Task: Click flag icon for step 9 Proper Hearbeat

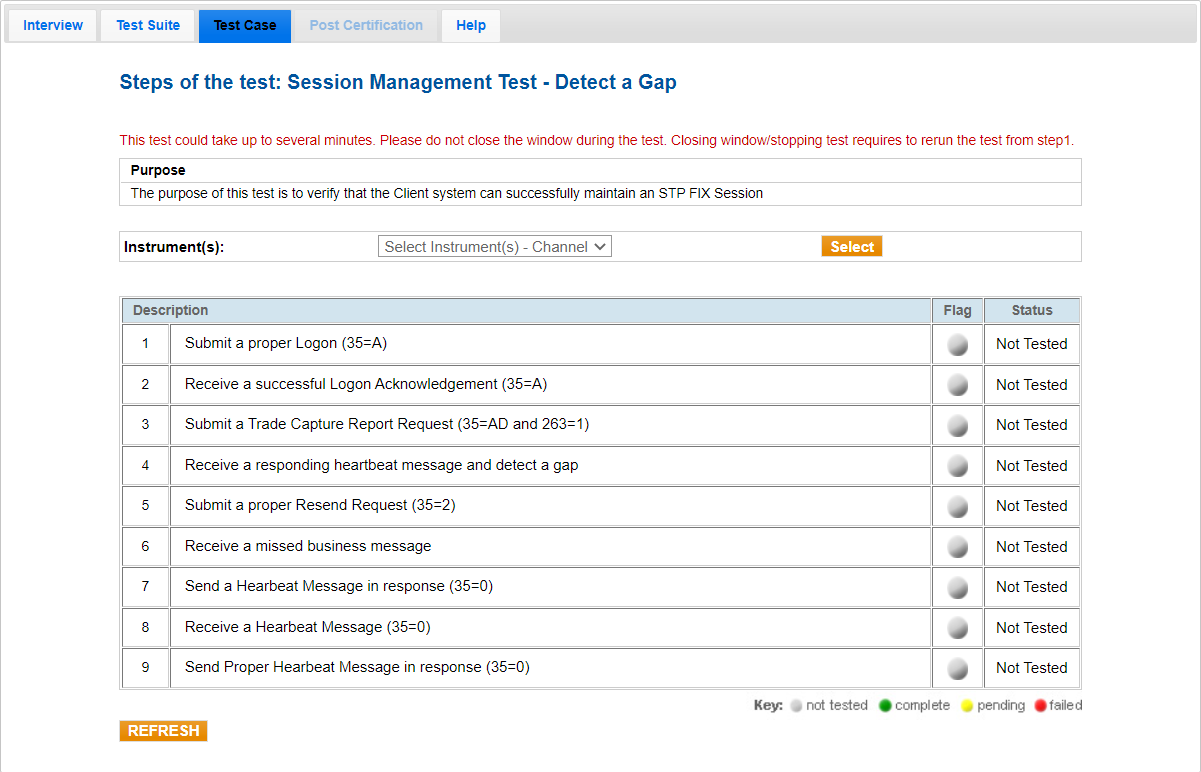Action: pyautogui.click(x=957, y=669)
